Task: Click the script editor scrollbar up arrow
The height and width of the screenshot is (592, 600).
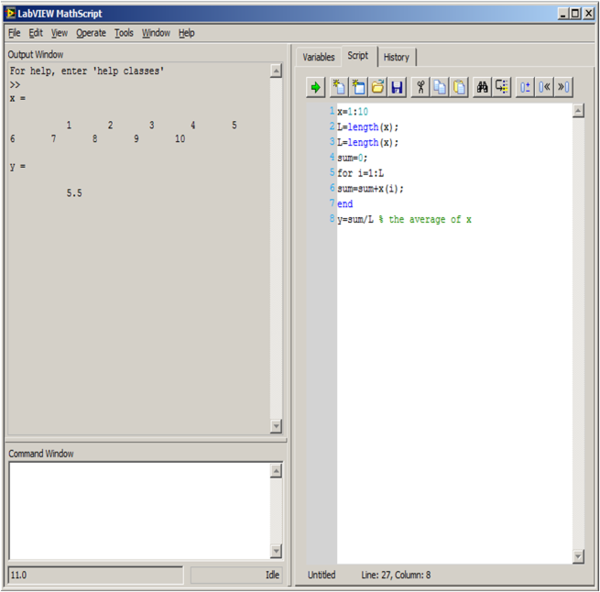Action: click(x=578, y=111)
